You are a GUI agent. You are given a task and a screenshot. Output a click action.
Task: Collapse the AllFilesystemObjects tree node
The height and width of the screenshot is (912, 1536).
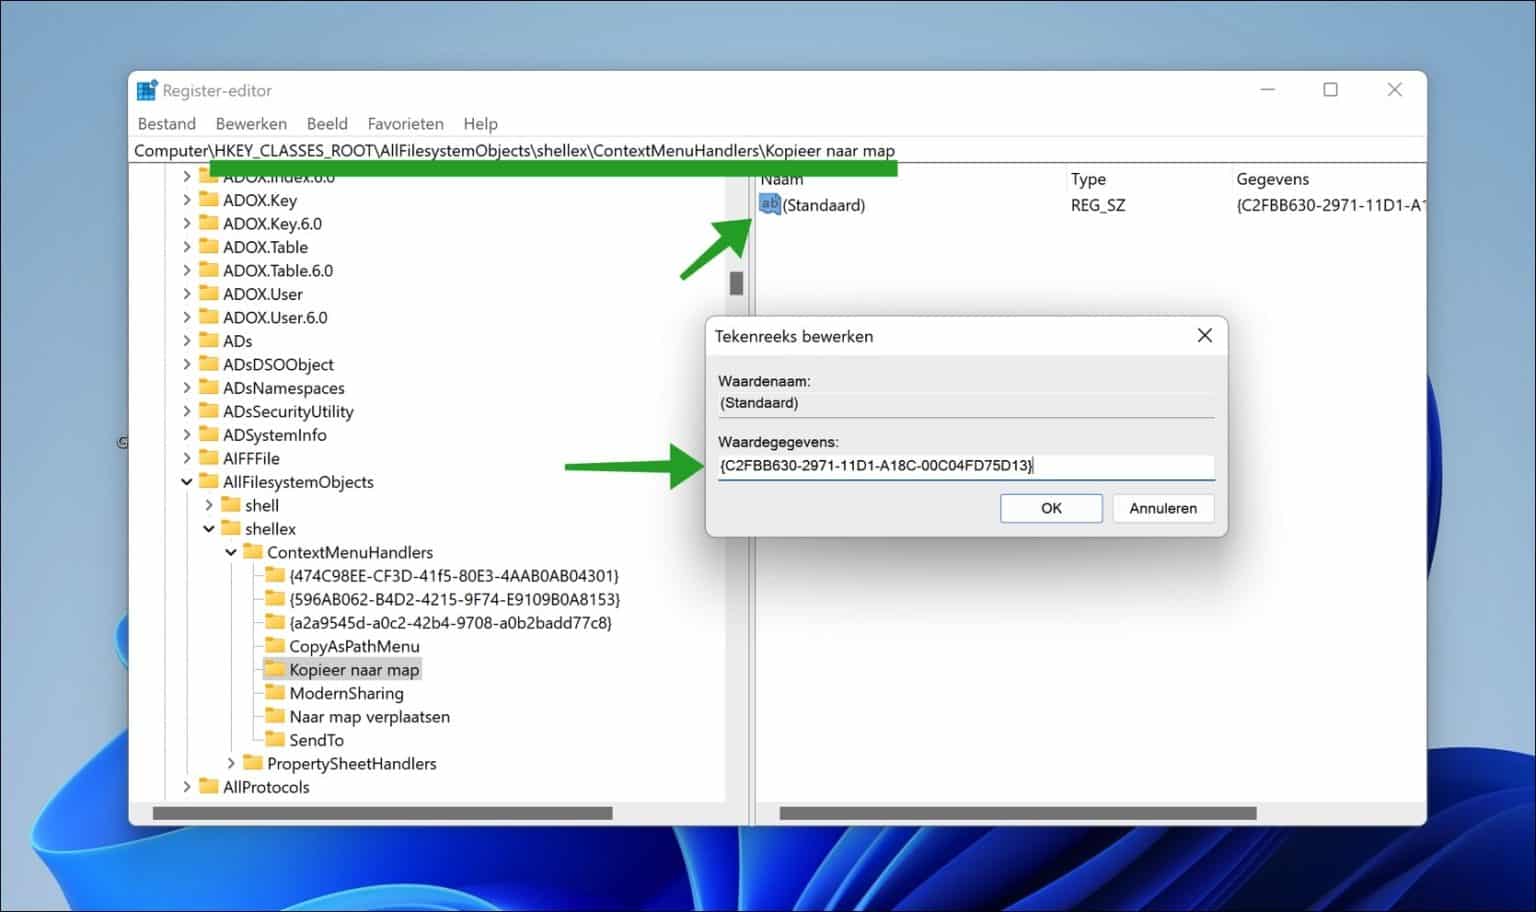(x=187, y=482)
